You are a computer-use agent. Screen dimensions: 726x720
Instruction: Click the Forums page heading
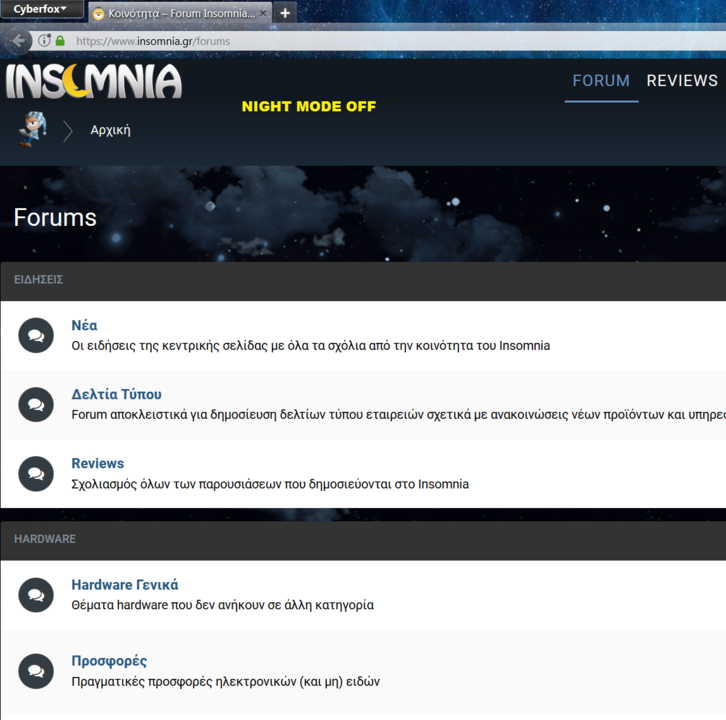click(55, 217)
